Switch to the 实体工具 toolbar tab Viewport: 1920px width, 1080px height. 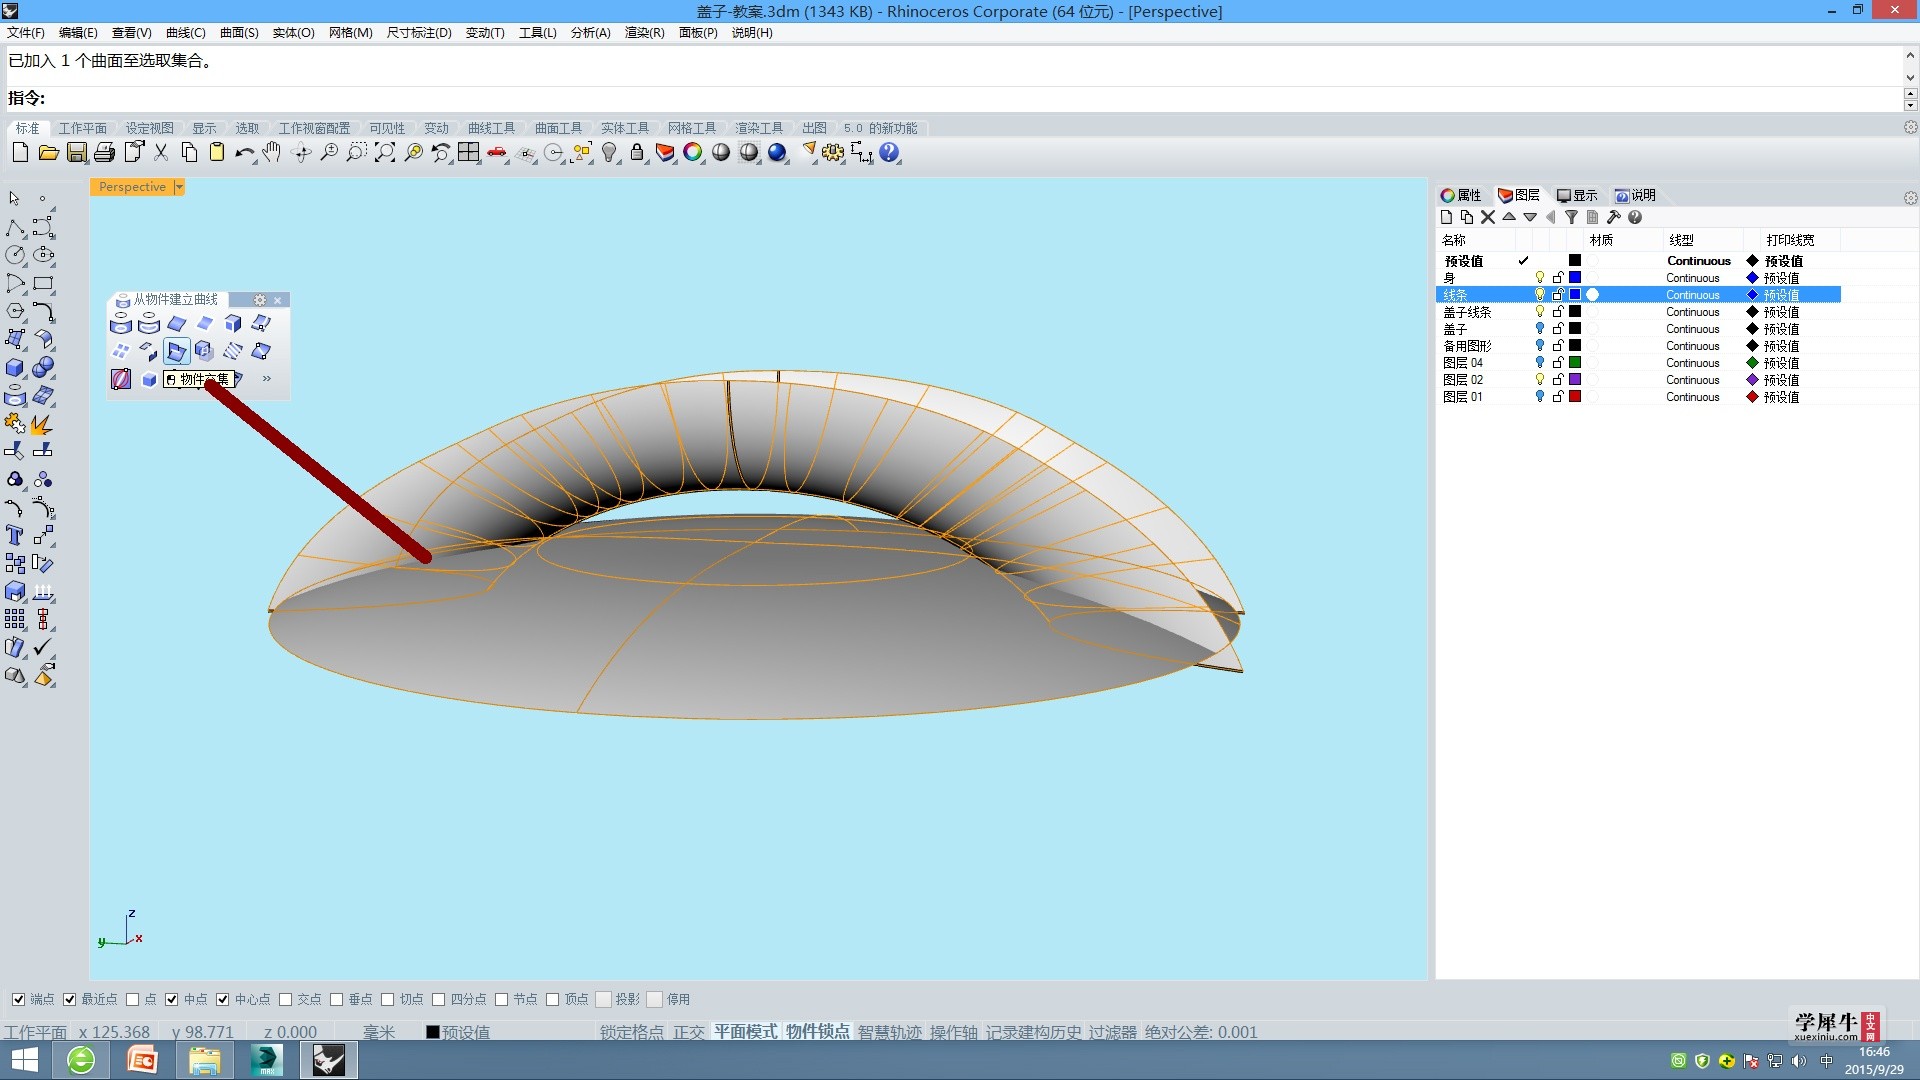click(625, 128)
